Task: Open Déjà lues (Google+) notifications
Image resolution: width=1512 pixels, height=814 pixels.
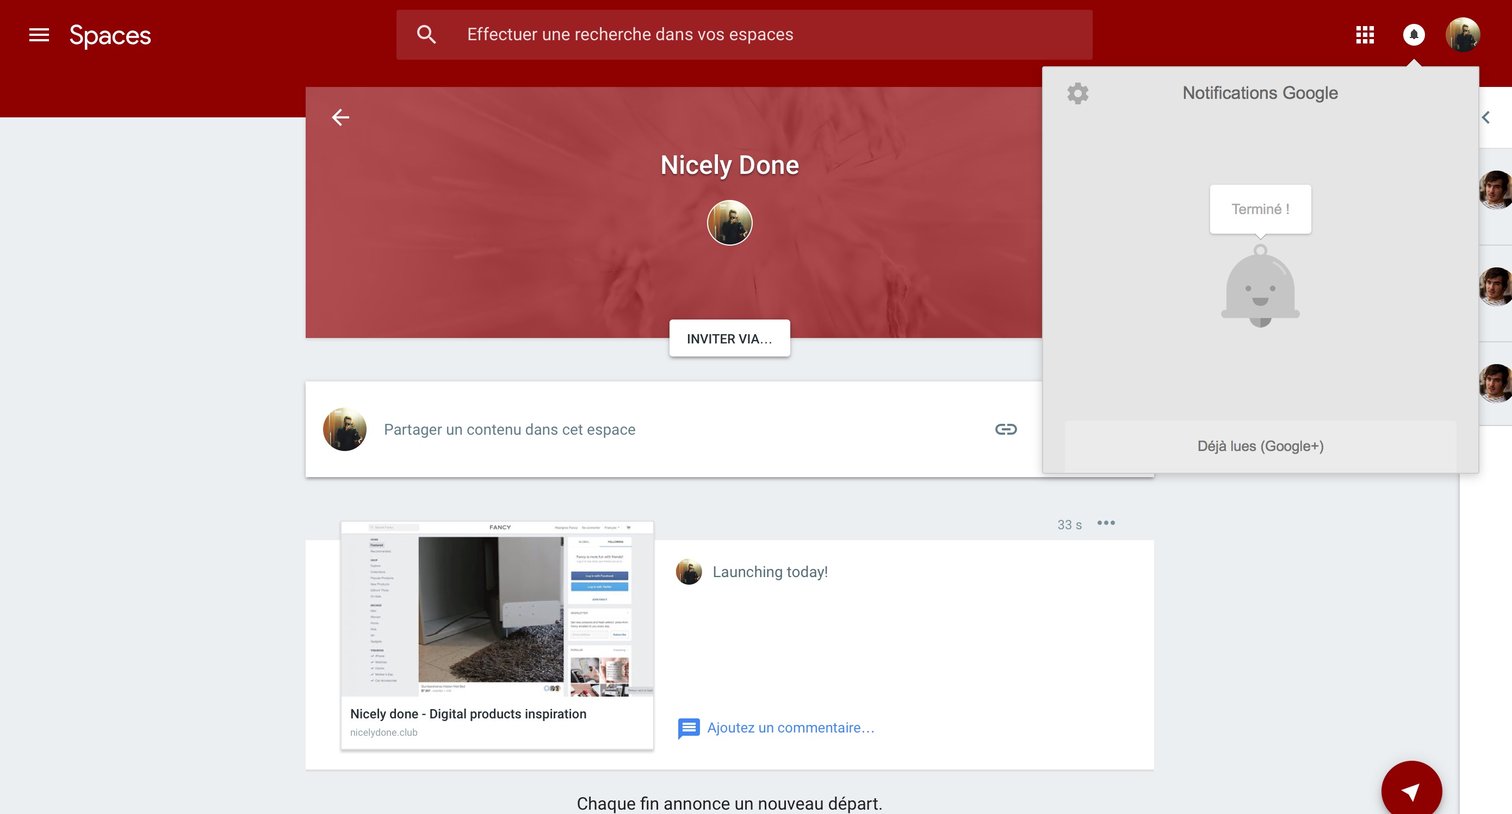Action: click(1260, 446)
